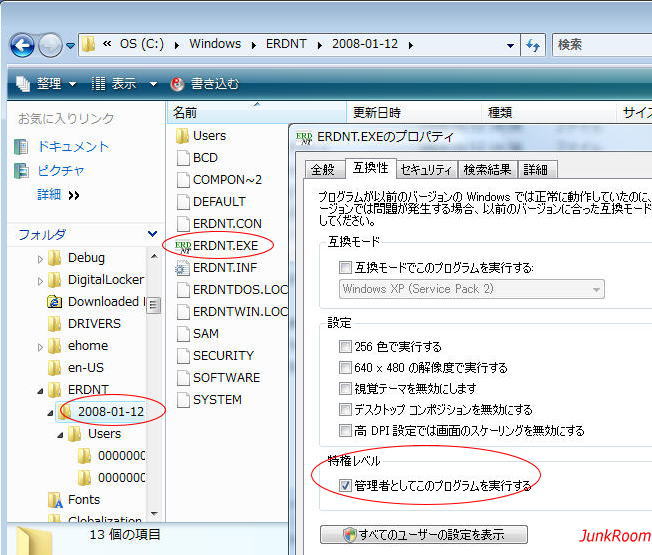Select Downloaded folder icon in tree
Viewport: 652px width, 555px height.
(x=54, y=302)
